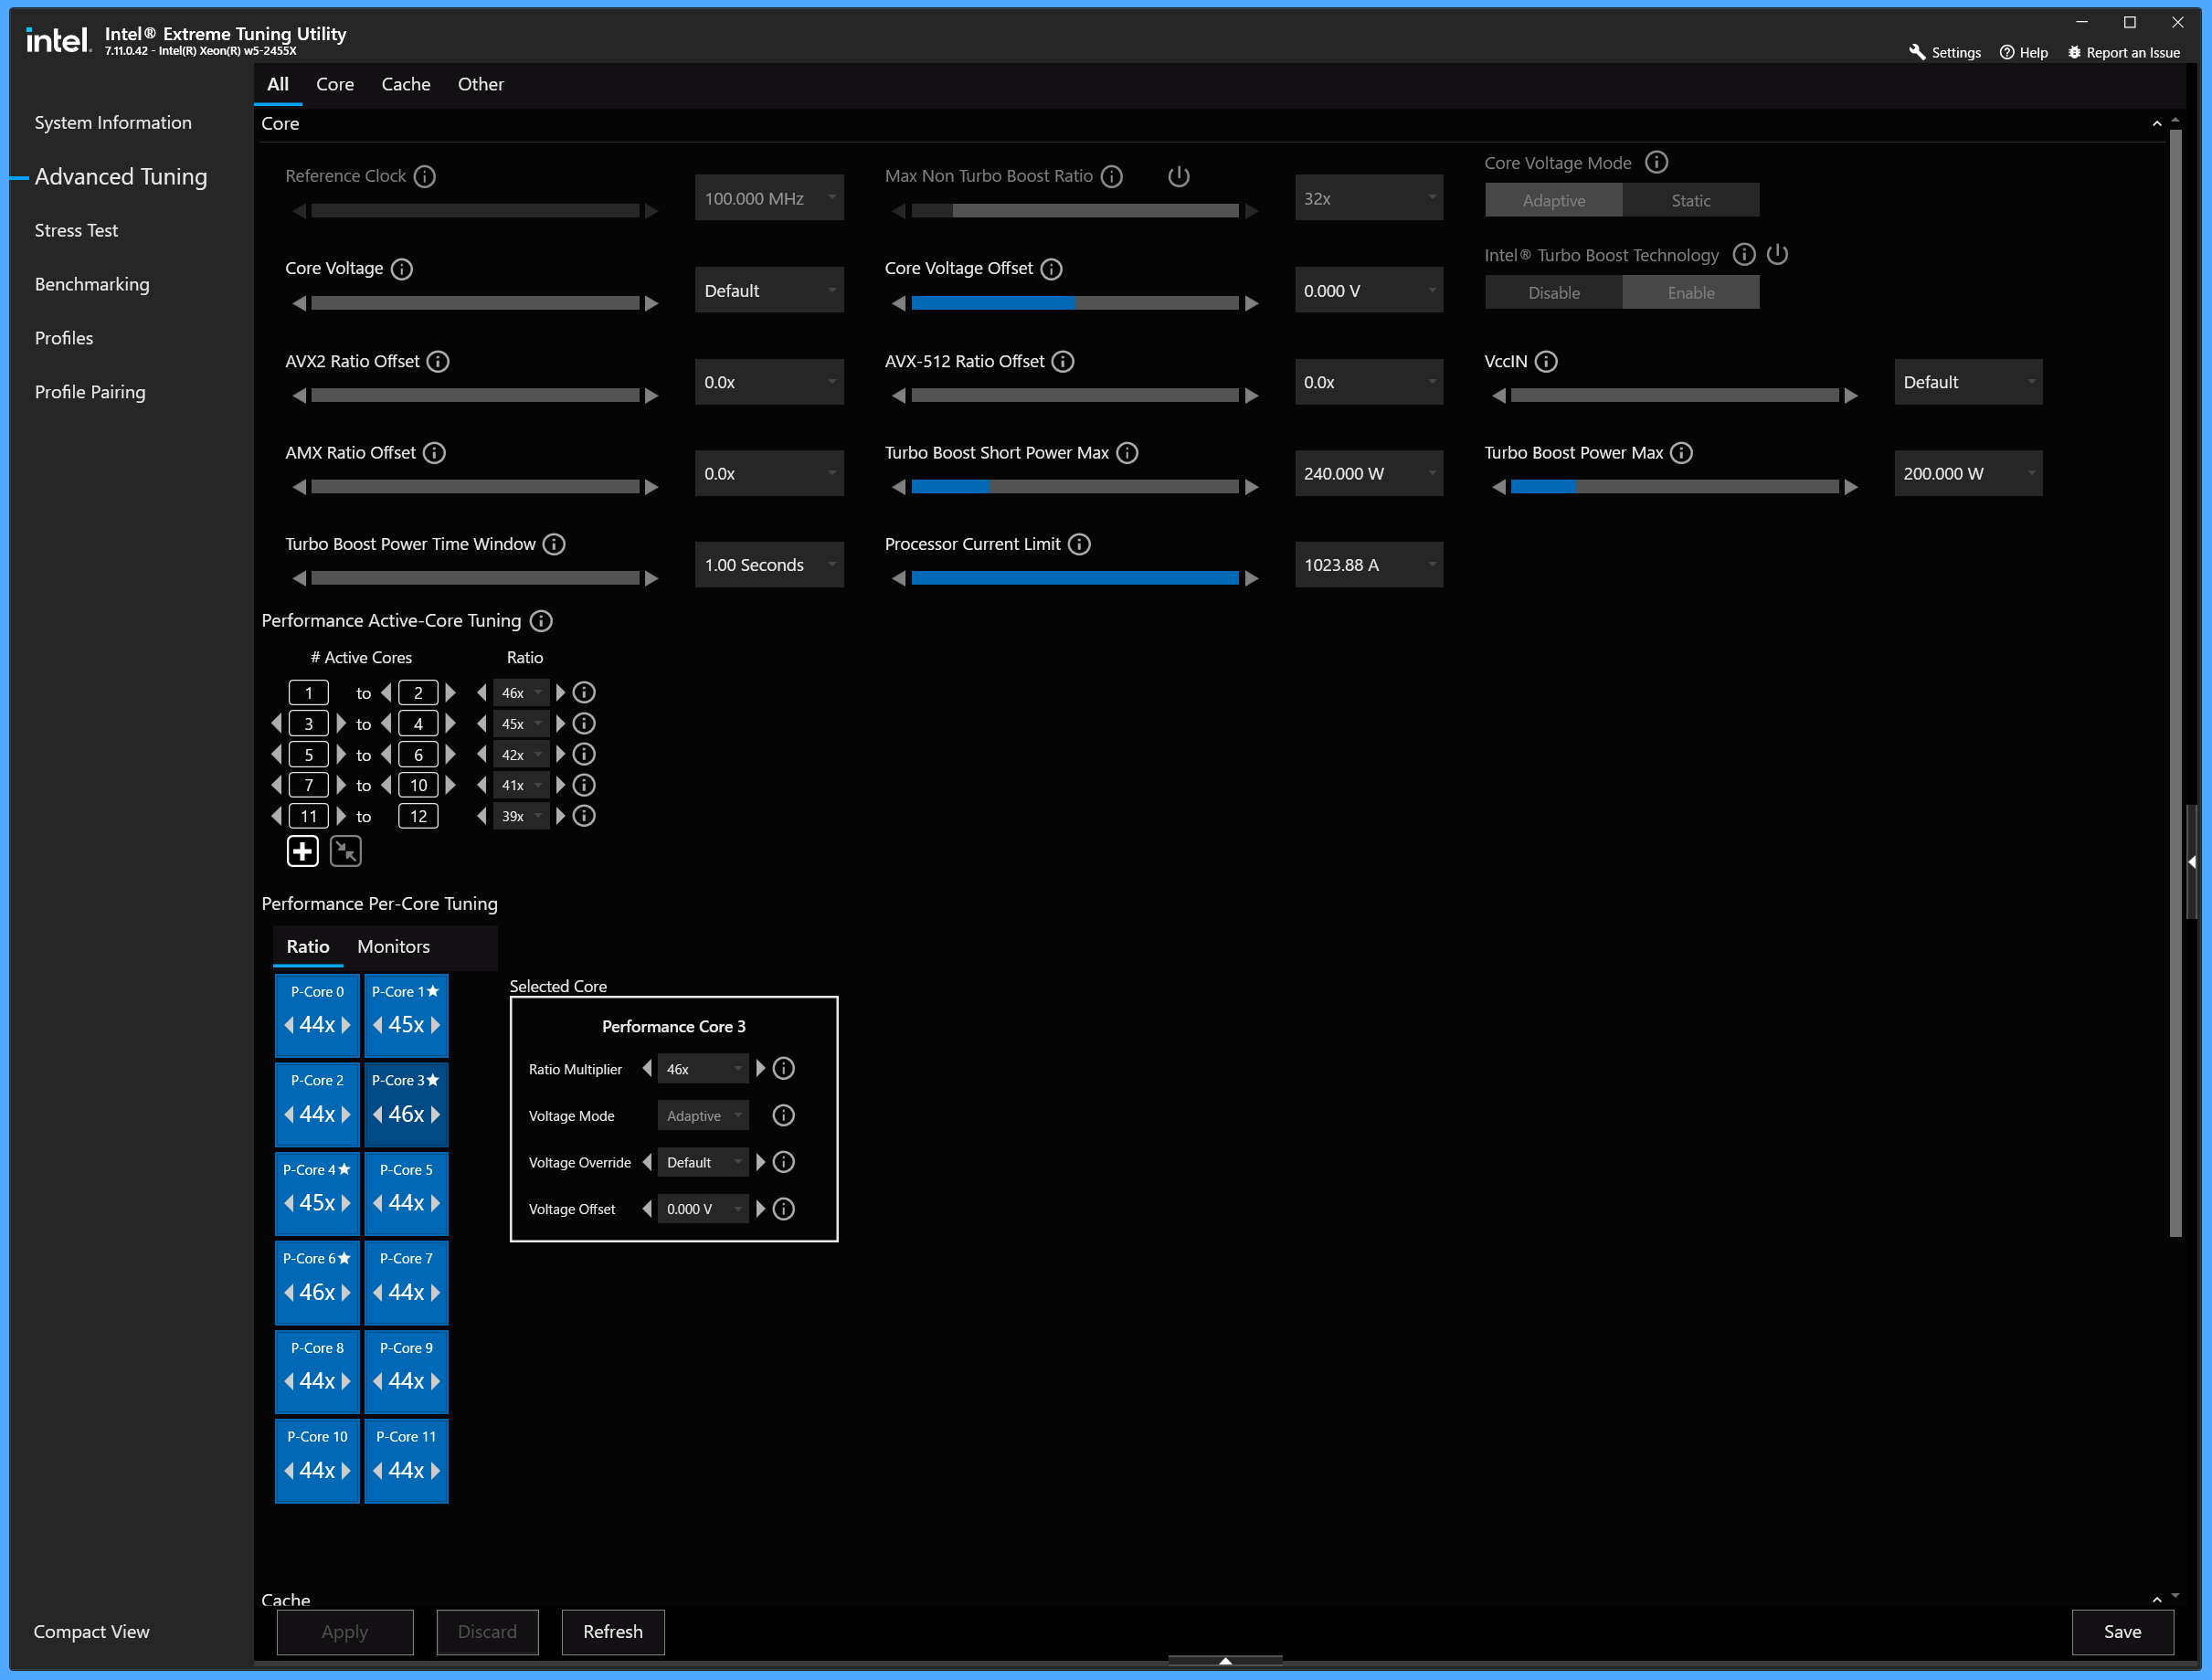Click the Save button
This screenshot has width=2212, height=1680.
tap(2122, 1631)
